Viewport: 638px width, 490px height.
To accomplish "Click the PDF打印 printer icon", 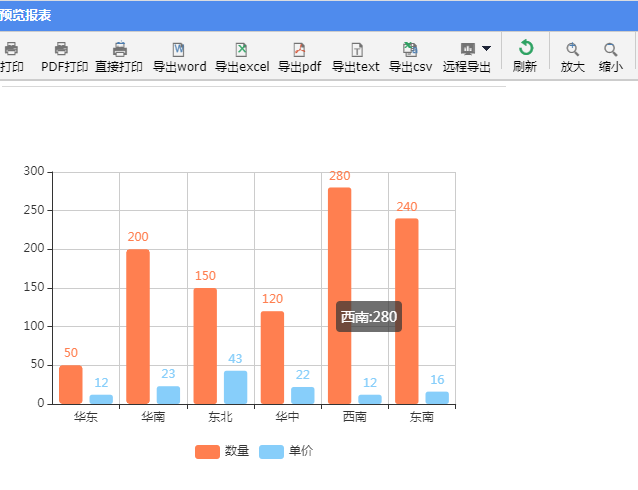I will click(62, 49).
